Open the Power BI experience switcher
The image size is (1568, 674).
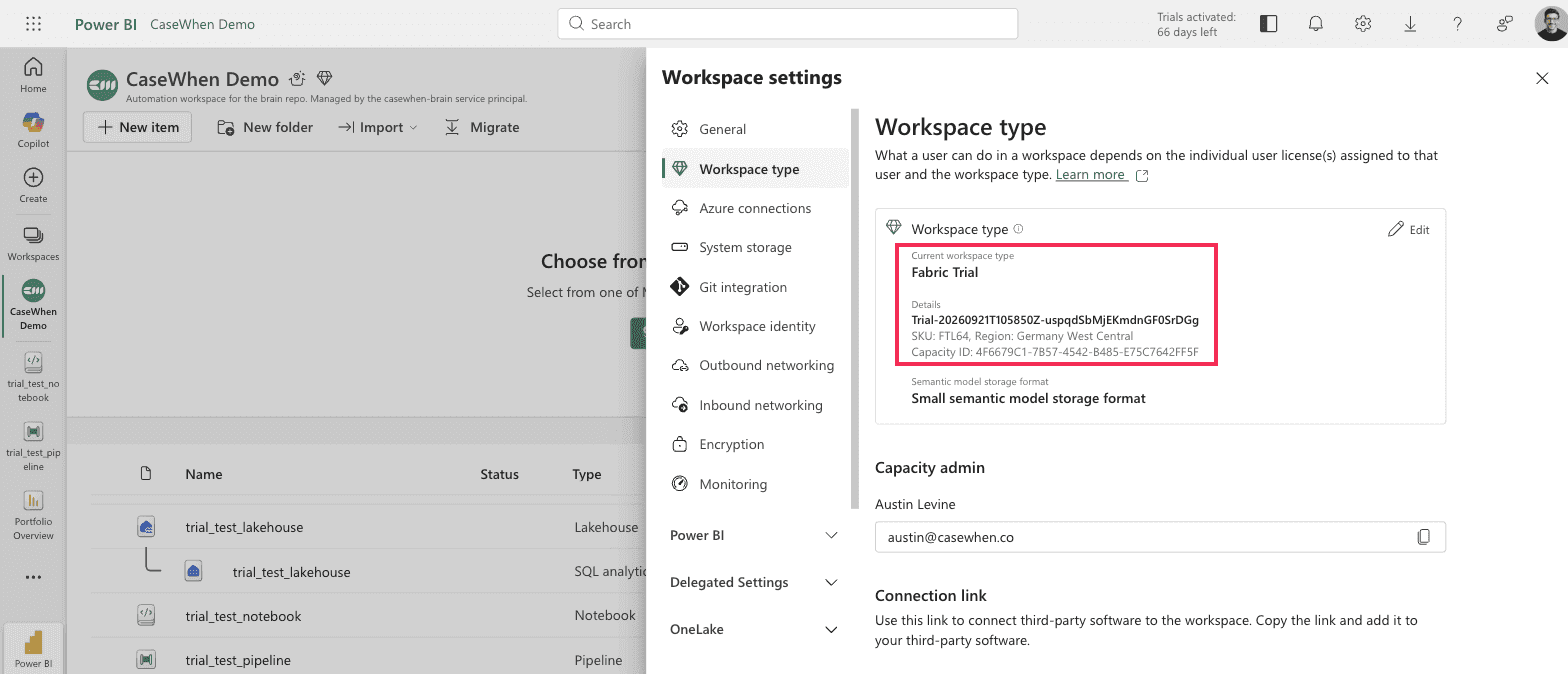point(34,648)
